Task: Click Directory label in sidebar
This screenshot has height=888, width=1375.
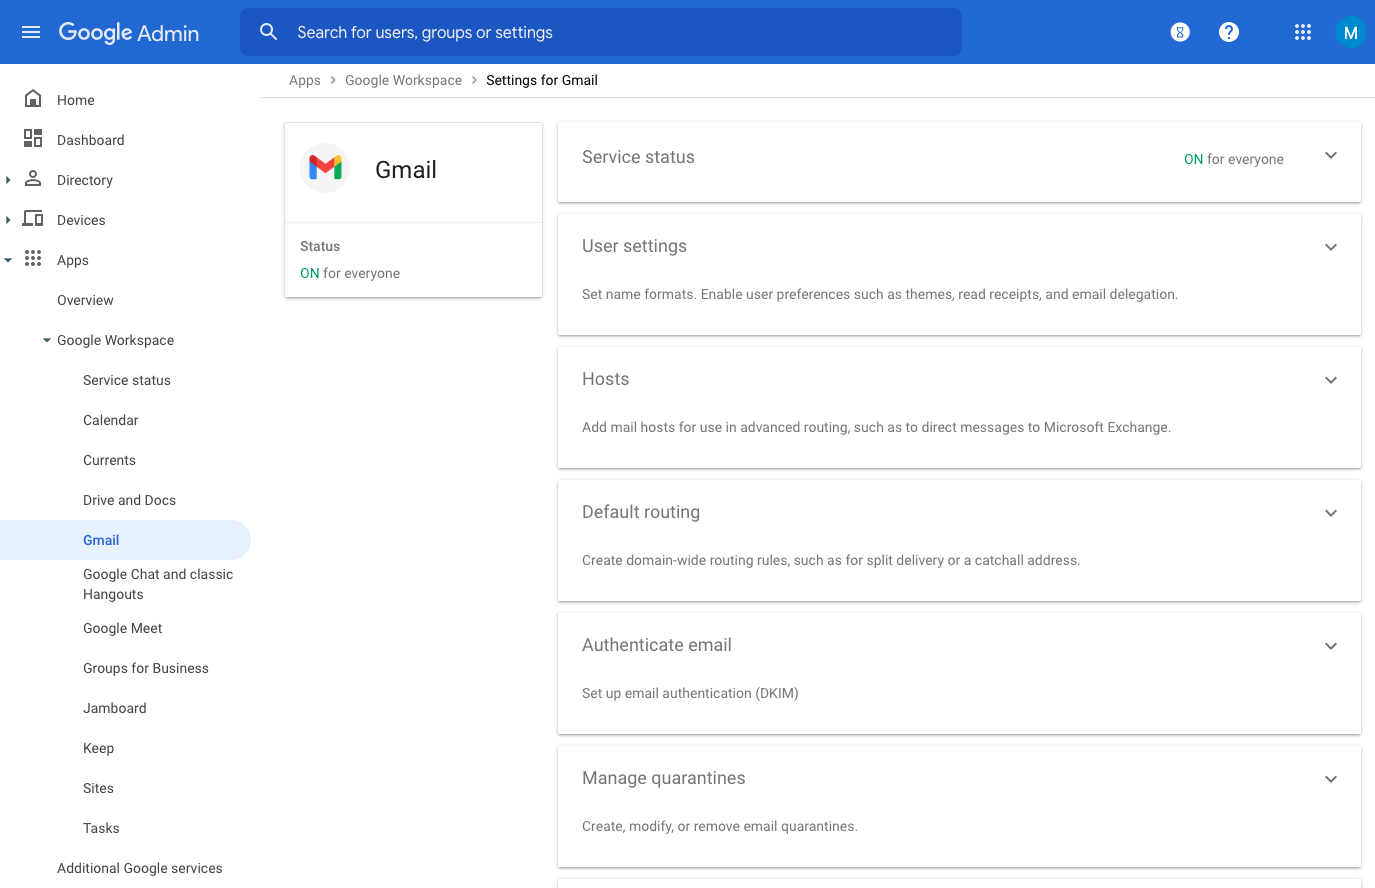Action: point(85,180)
